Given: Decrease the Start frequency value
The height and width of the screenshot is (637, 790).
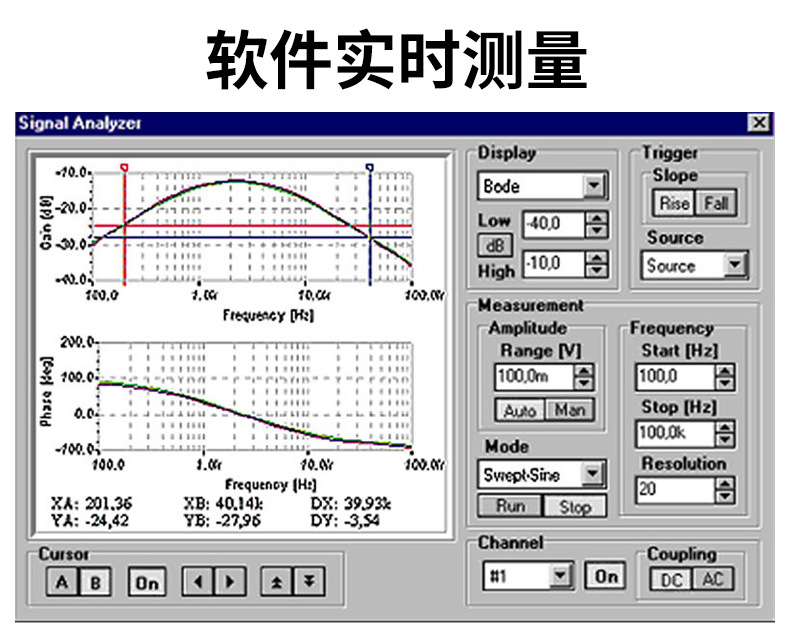Looking at the screenshot, I should (x=725, y=384).
